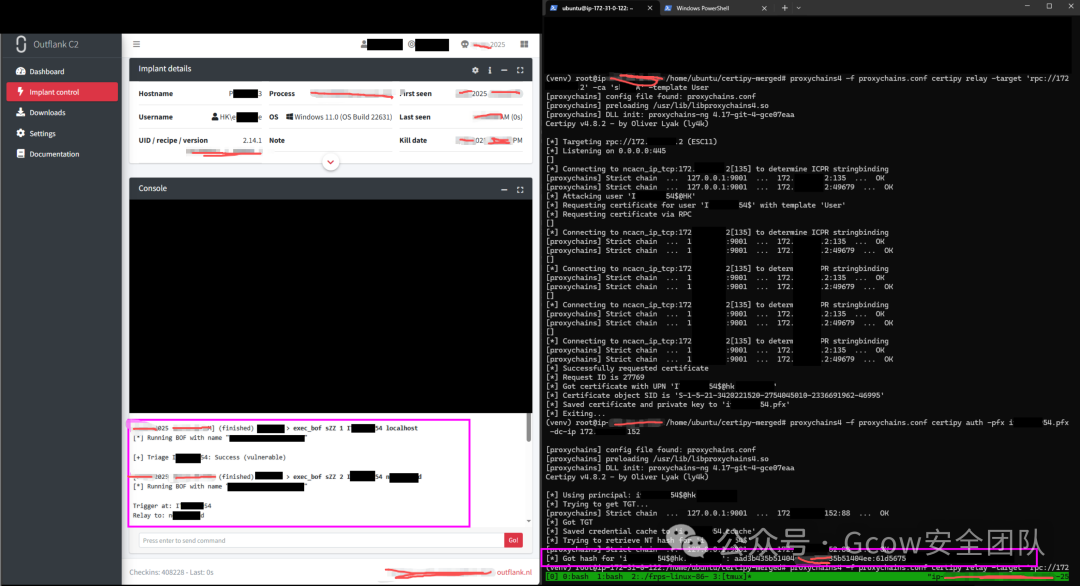The width and height of the screenshot is (1080, 586).
Task: Click the Implant details info icon
Action: pyautogui.click(x=490, y=70)
